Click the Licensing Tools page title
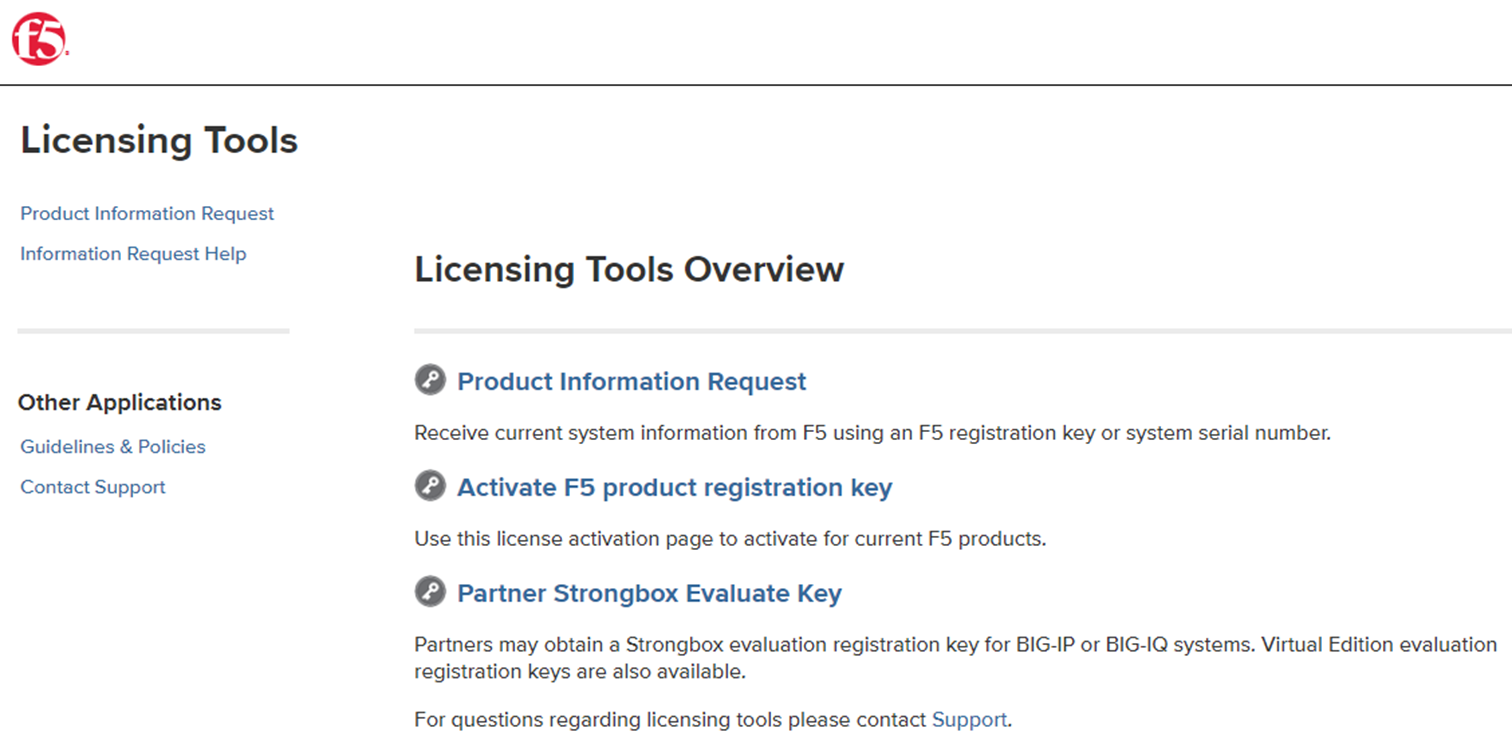This screenshot has width=1512, height=752. 159,140
